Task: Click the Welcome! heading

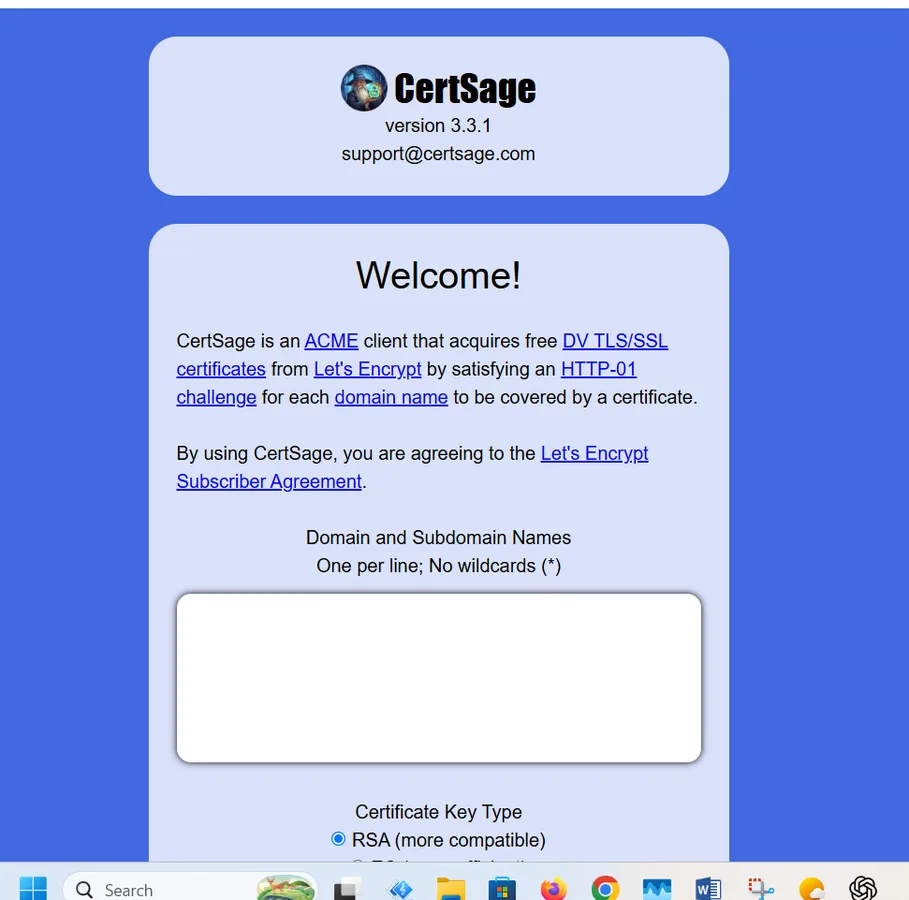Action: 438,275
